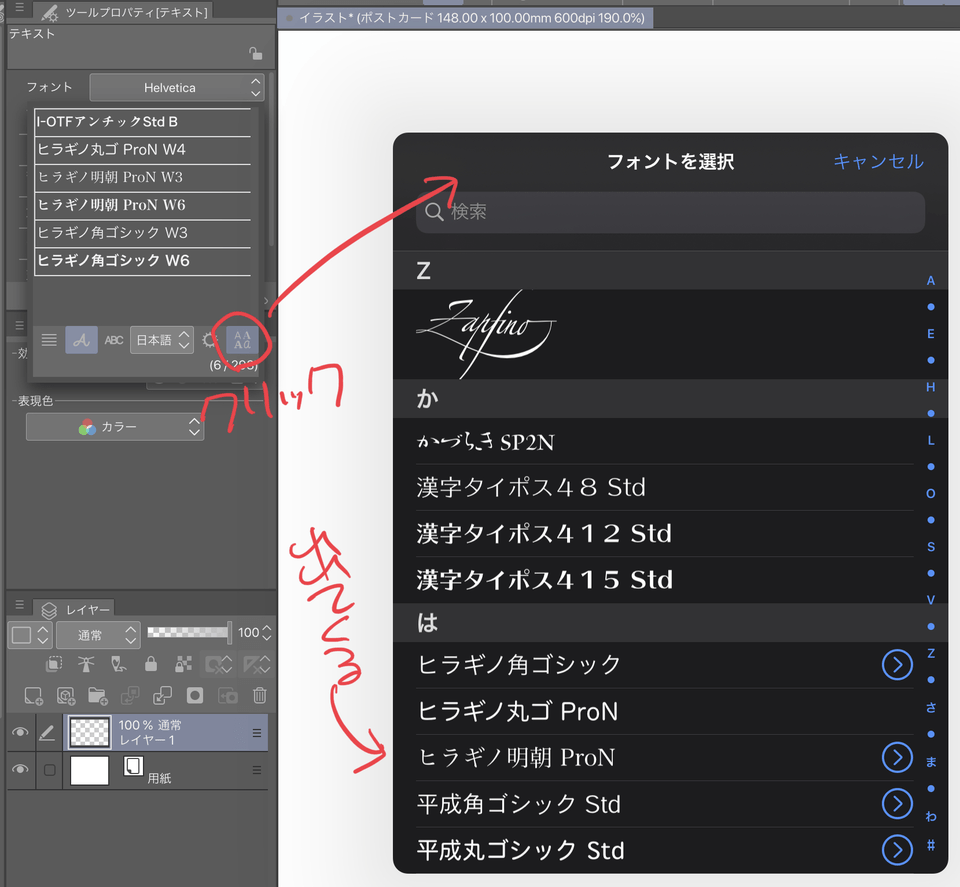This screenshot has height=887, width=960.
Task: Click the layer opacity slider
Action: 188,633
